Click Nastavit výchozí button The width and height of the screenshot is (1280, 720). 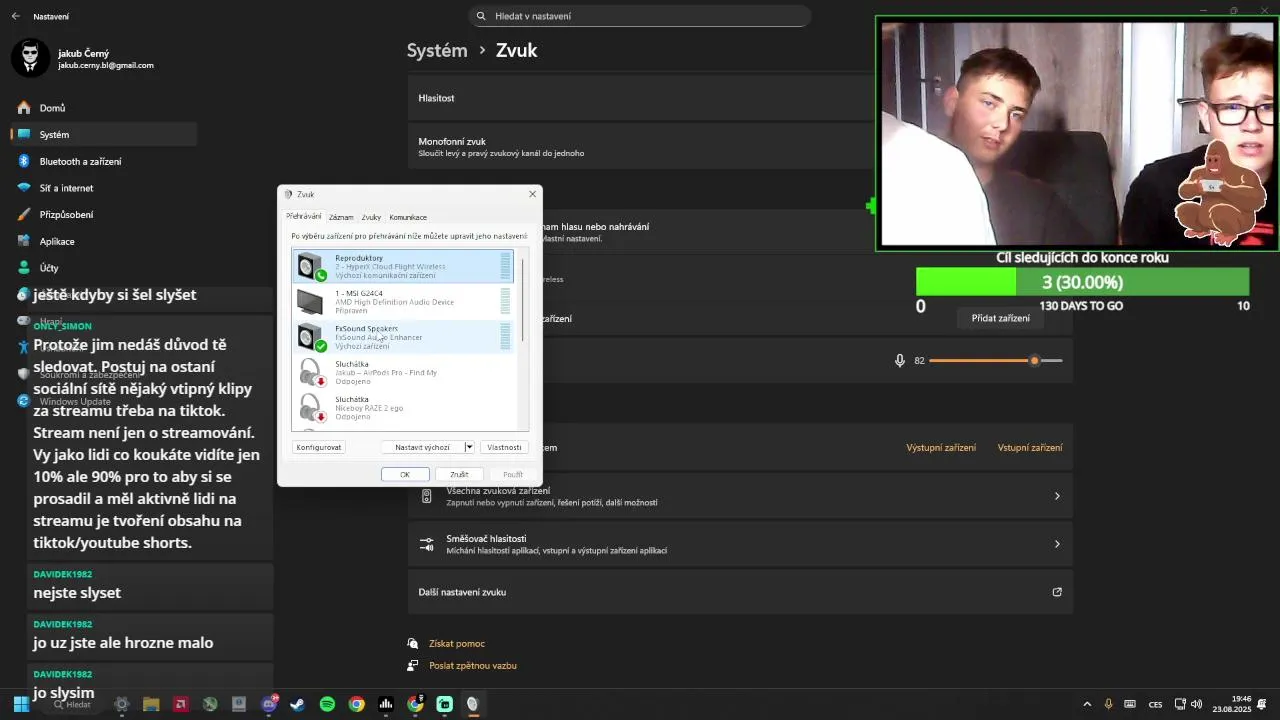coord(423,447)
